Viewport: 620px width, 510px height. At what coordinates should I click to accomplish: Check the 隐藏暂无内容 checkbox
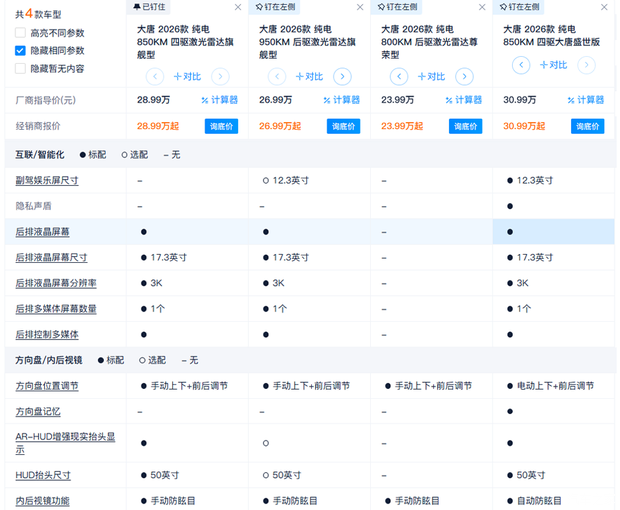click(20, 68)
